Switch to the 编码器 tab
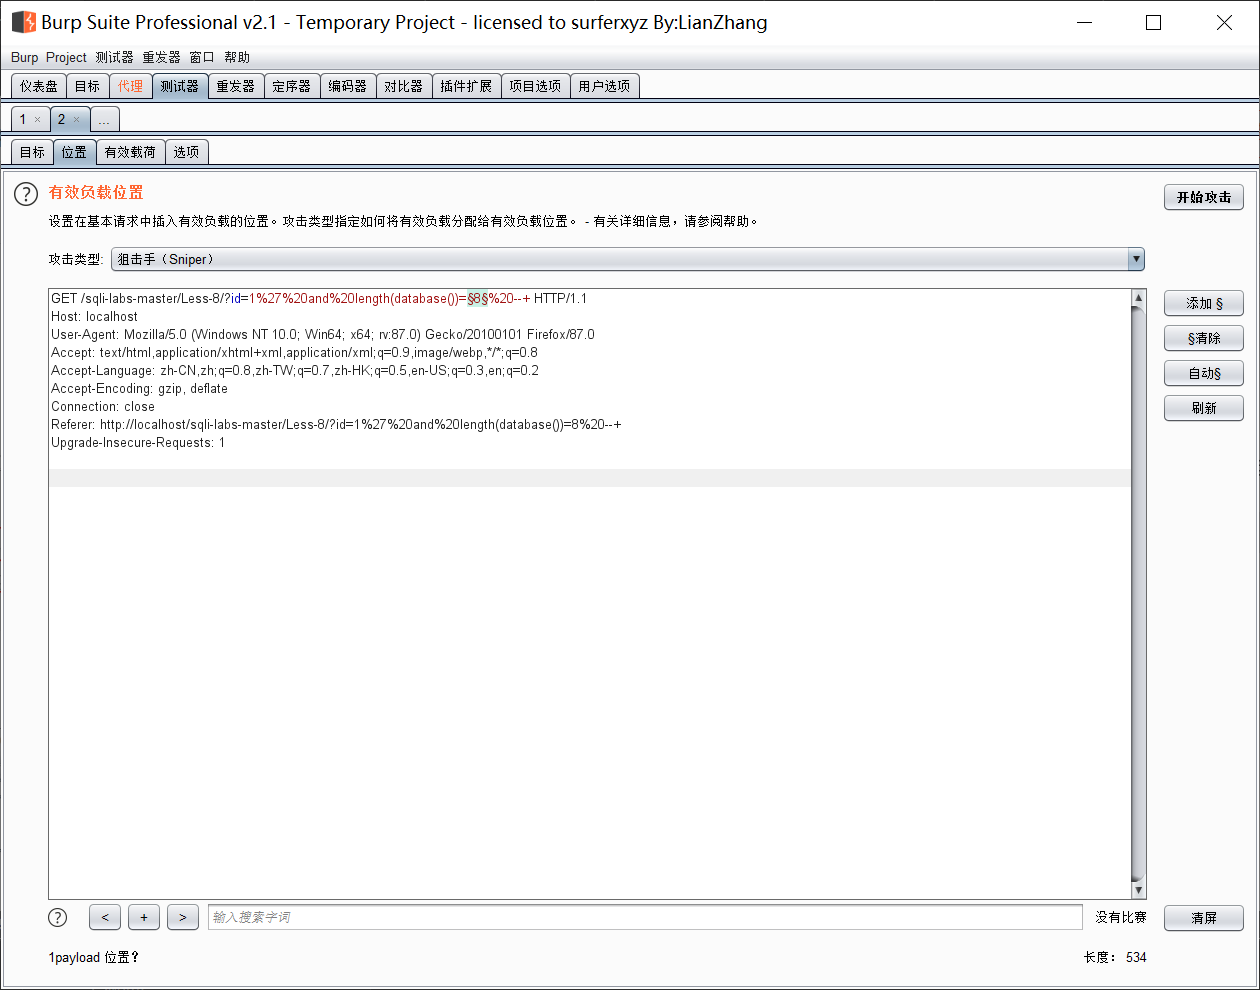1260x990 pixels. click(348, 86)
